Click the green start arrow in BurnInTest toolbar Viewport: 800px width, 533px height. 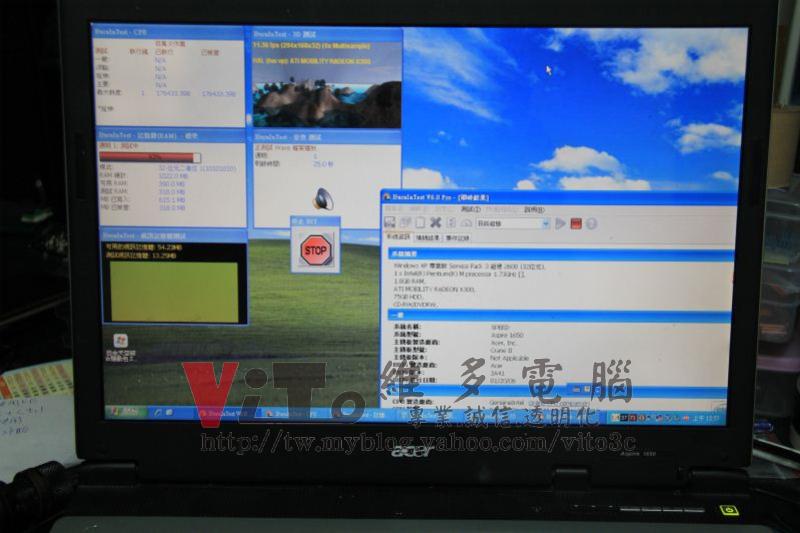coord(560,223)
